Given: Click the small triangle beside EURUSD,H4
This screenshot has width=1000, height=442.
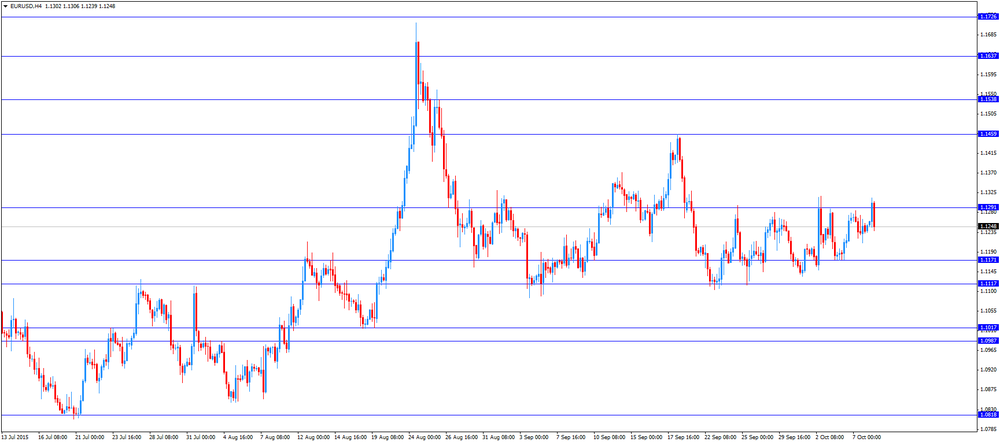Looking at the screenshot, I should click(6, 6).
